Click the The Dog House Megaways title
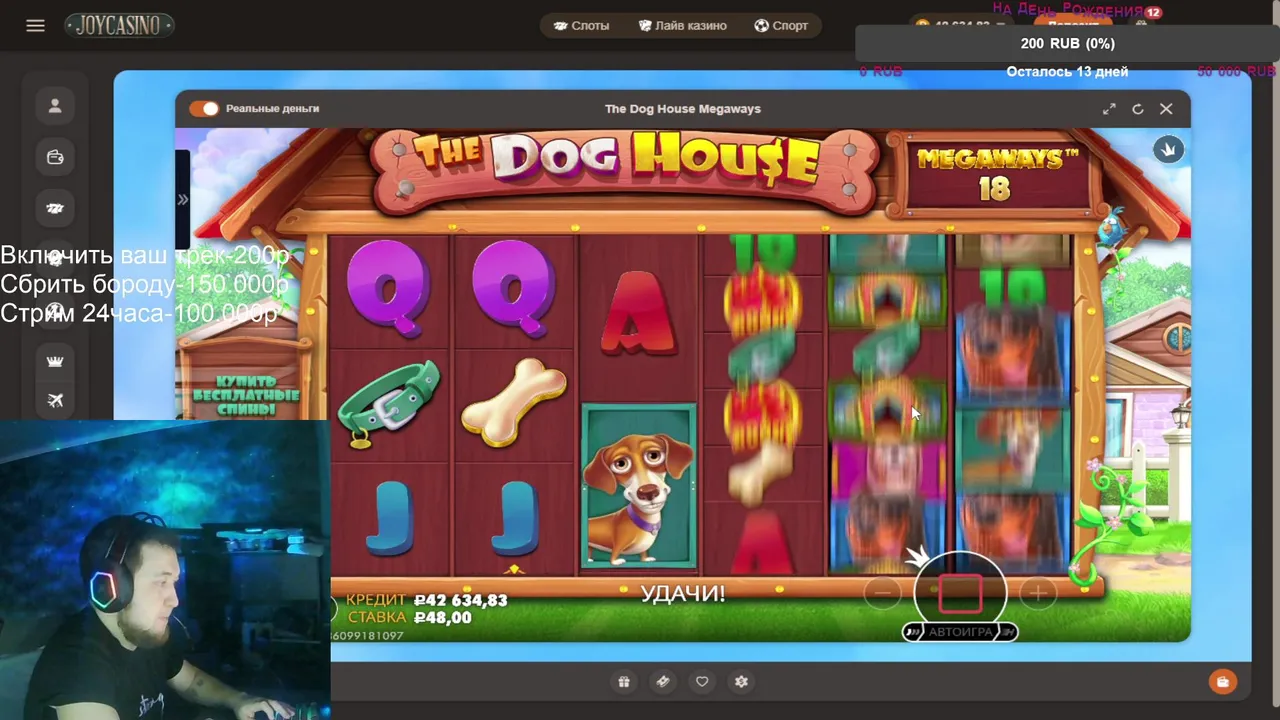Screen dimensions: 1280x720 pyautogui.click(x=683, y=109)
